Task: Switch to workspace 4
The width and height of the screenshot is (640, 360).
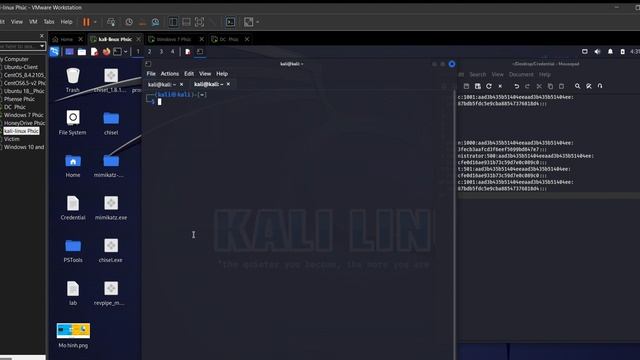Action: [173, 51]
